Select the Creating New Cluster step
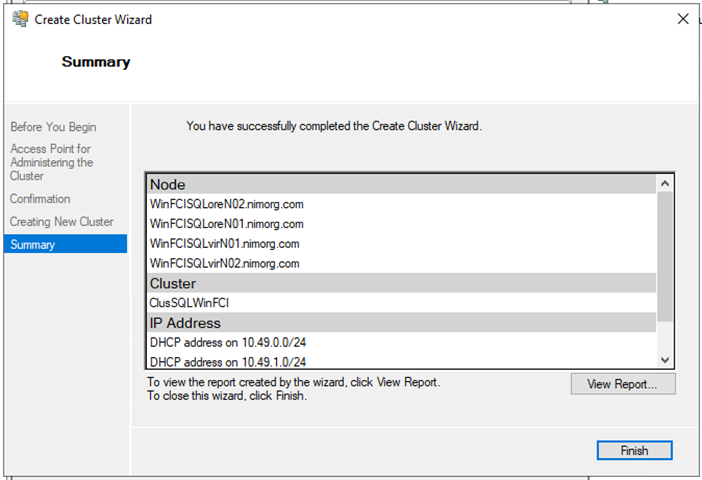 62,222
